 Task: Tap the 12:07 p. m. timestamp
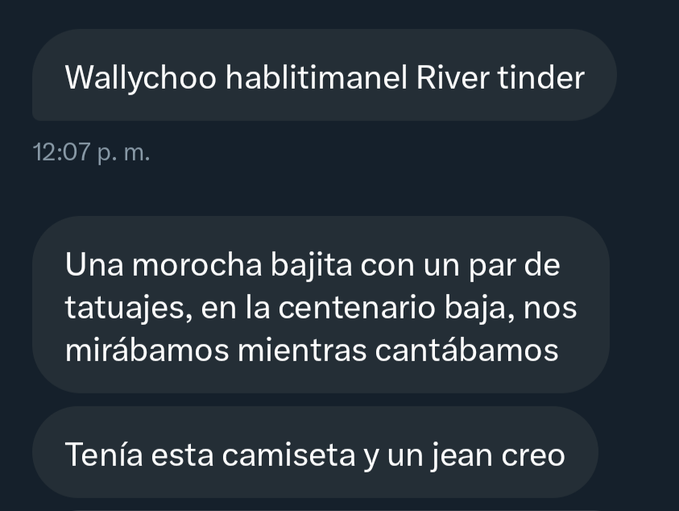pos(91,152)
